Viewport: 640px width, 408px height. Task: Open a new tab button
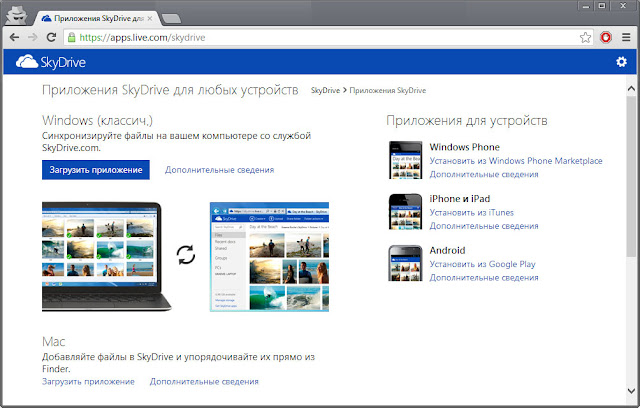(171, 19)
